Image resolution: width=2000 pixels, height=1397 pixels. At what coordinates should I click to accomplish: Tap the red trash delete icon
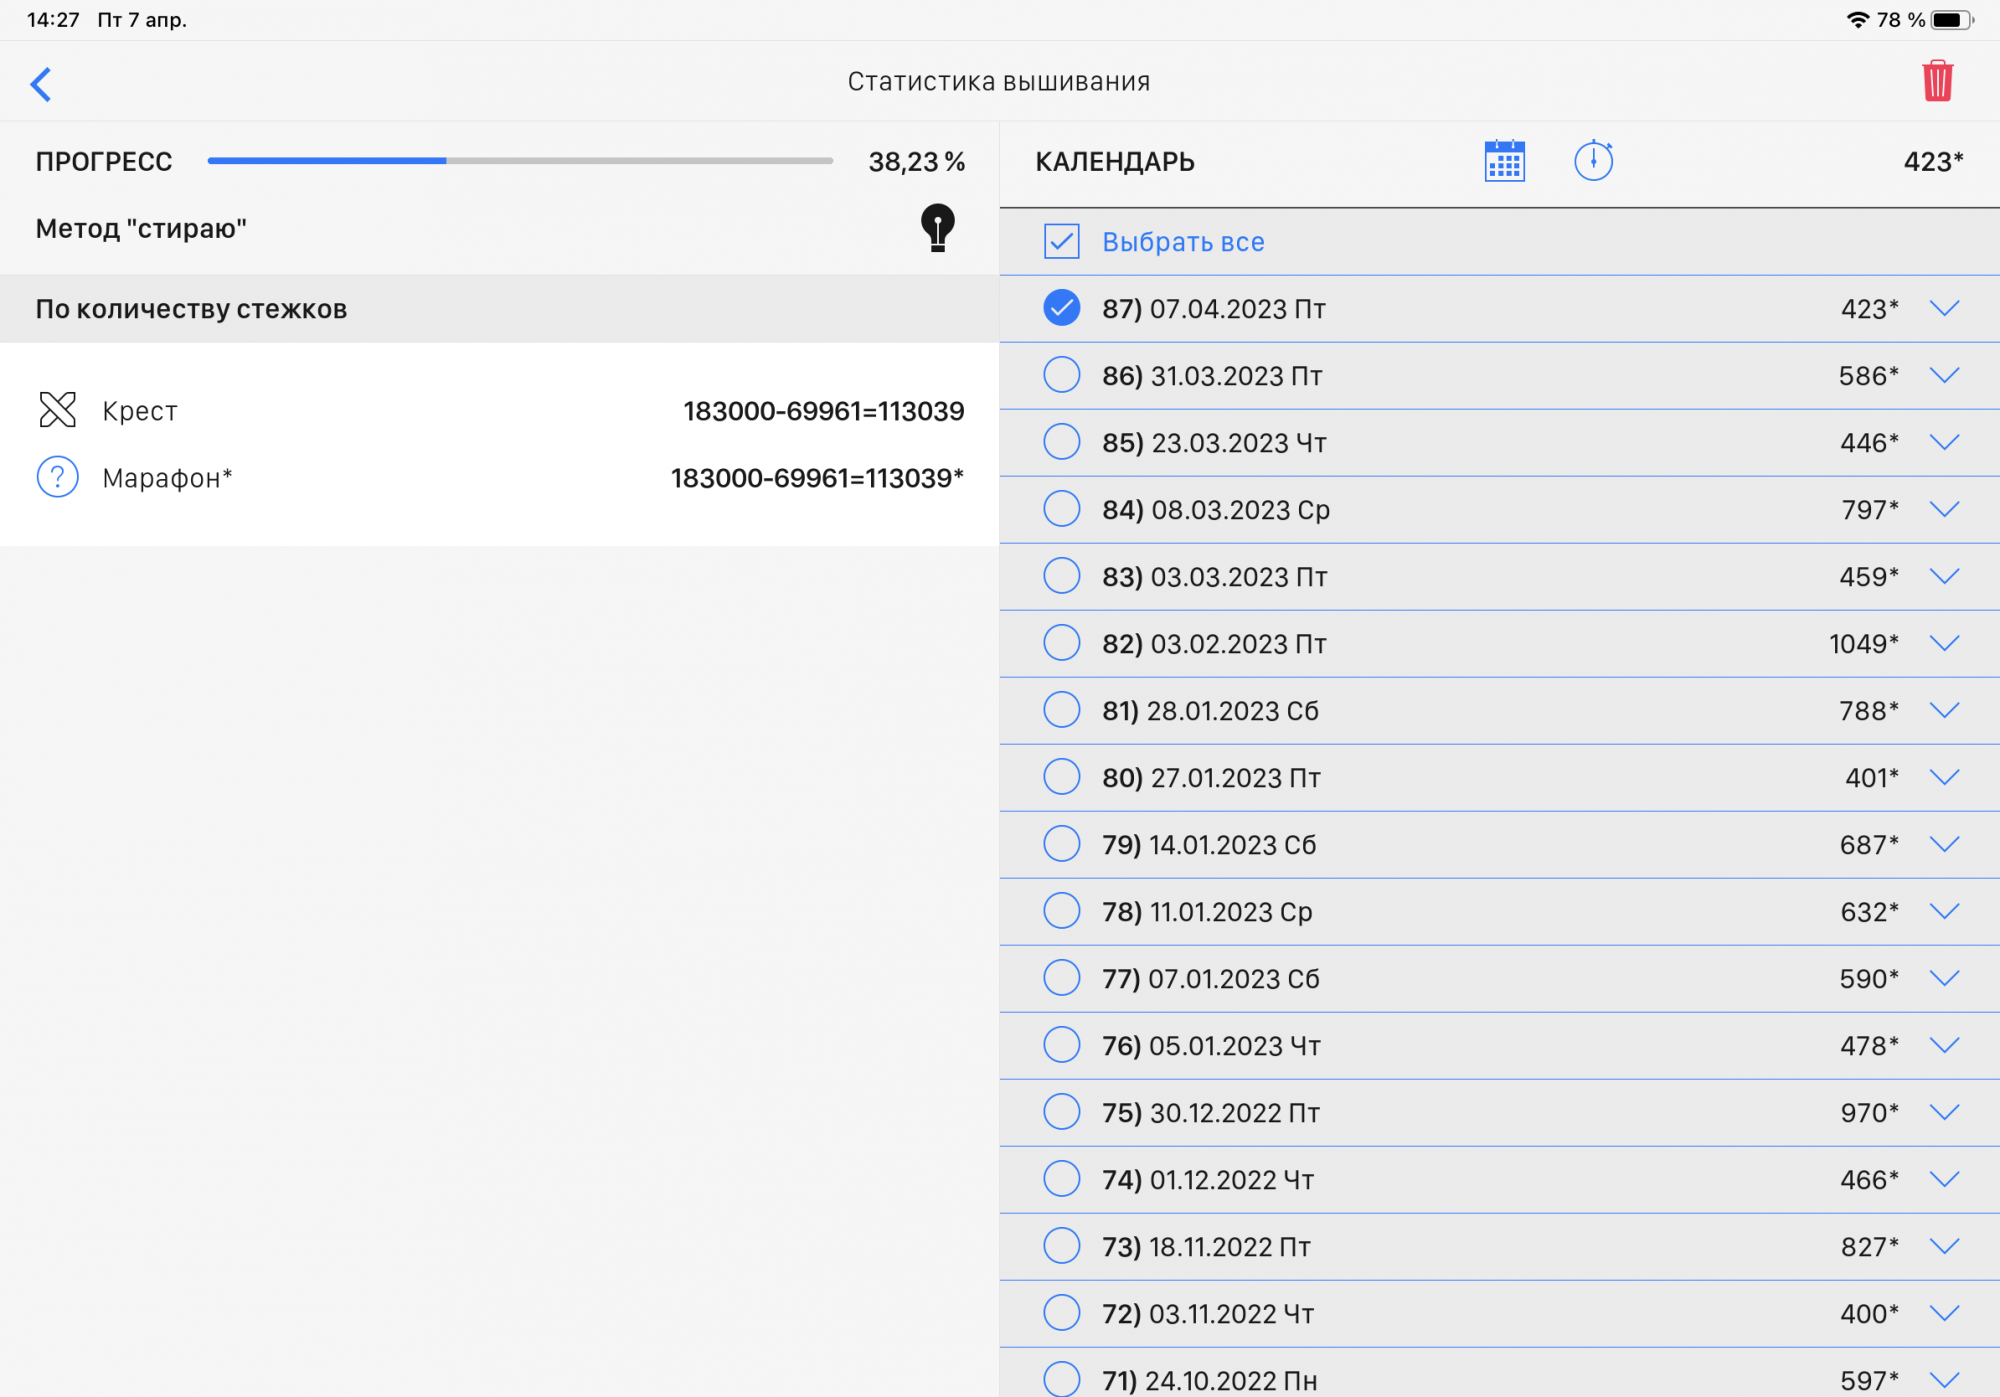[1937, 81]
